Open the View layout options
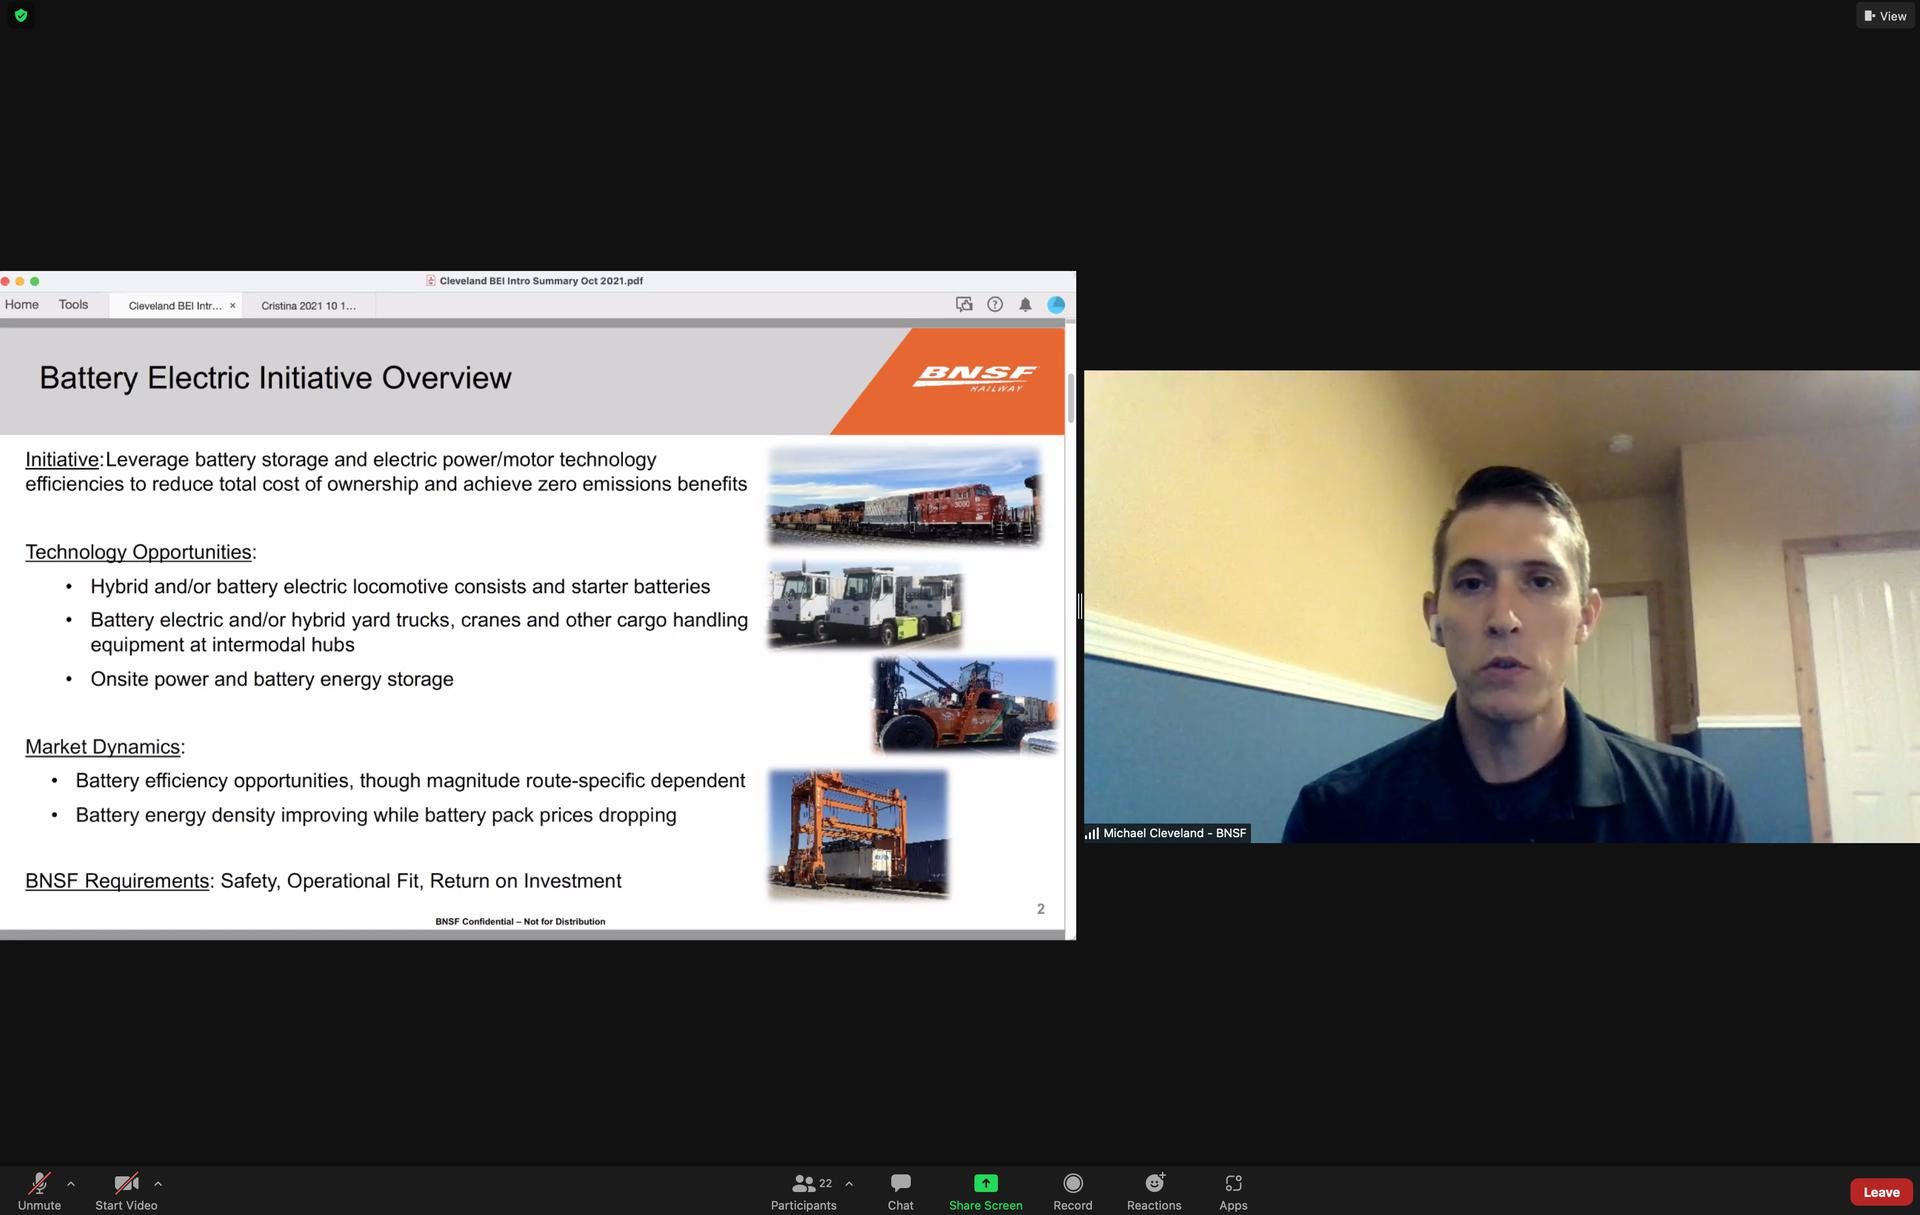Image resolution: width=1920 pixels, height=1215 pixels. coord(1885,16)
